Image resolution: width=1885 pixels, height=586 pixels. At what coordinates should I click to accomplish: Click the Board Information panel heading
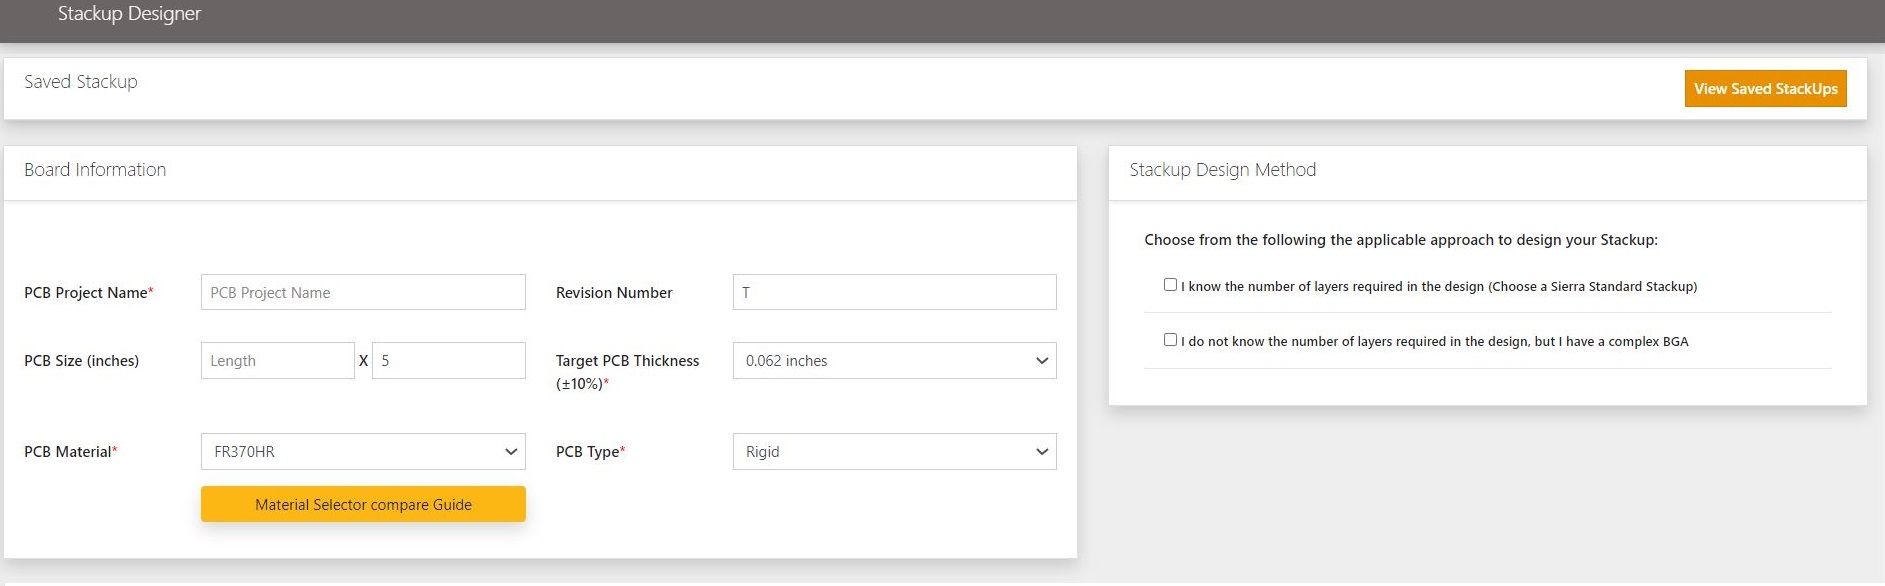95,170
